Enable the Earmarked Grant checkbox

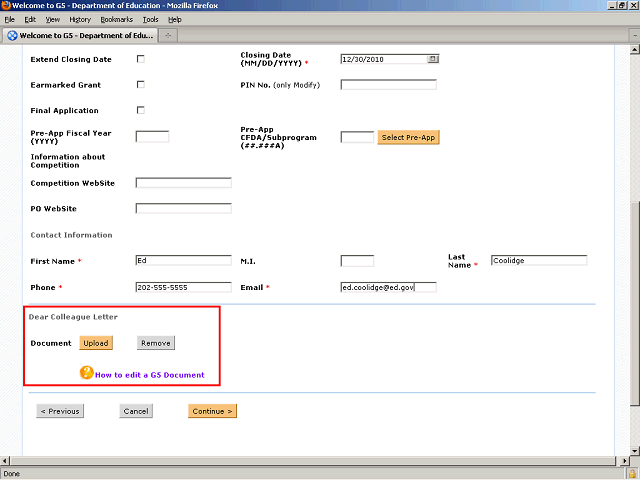point(141,84)
